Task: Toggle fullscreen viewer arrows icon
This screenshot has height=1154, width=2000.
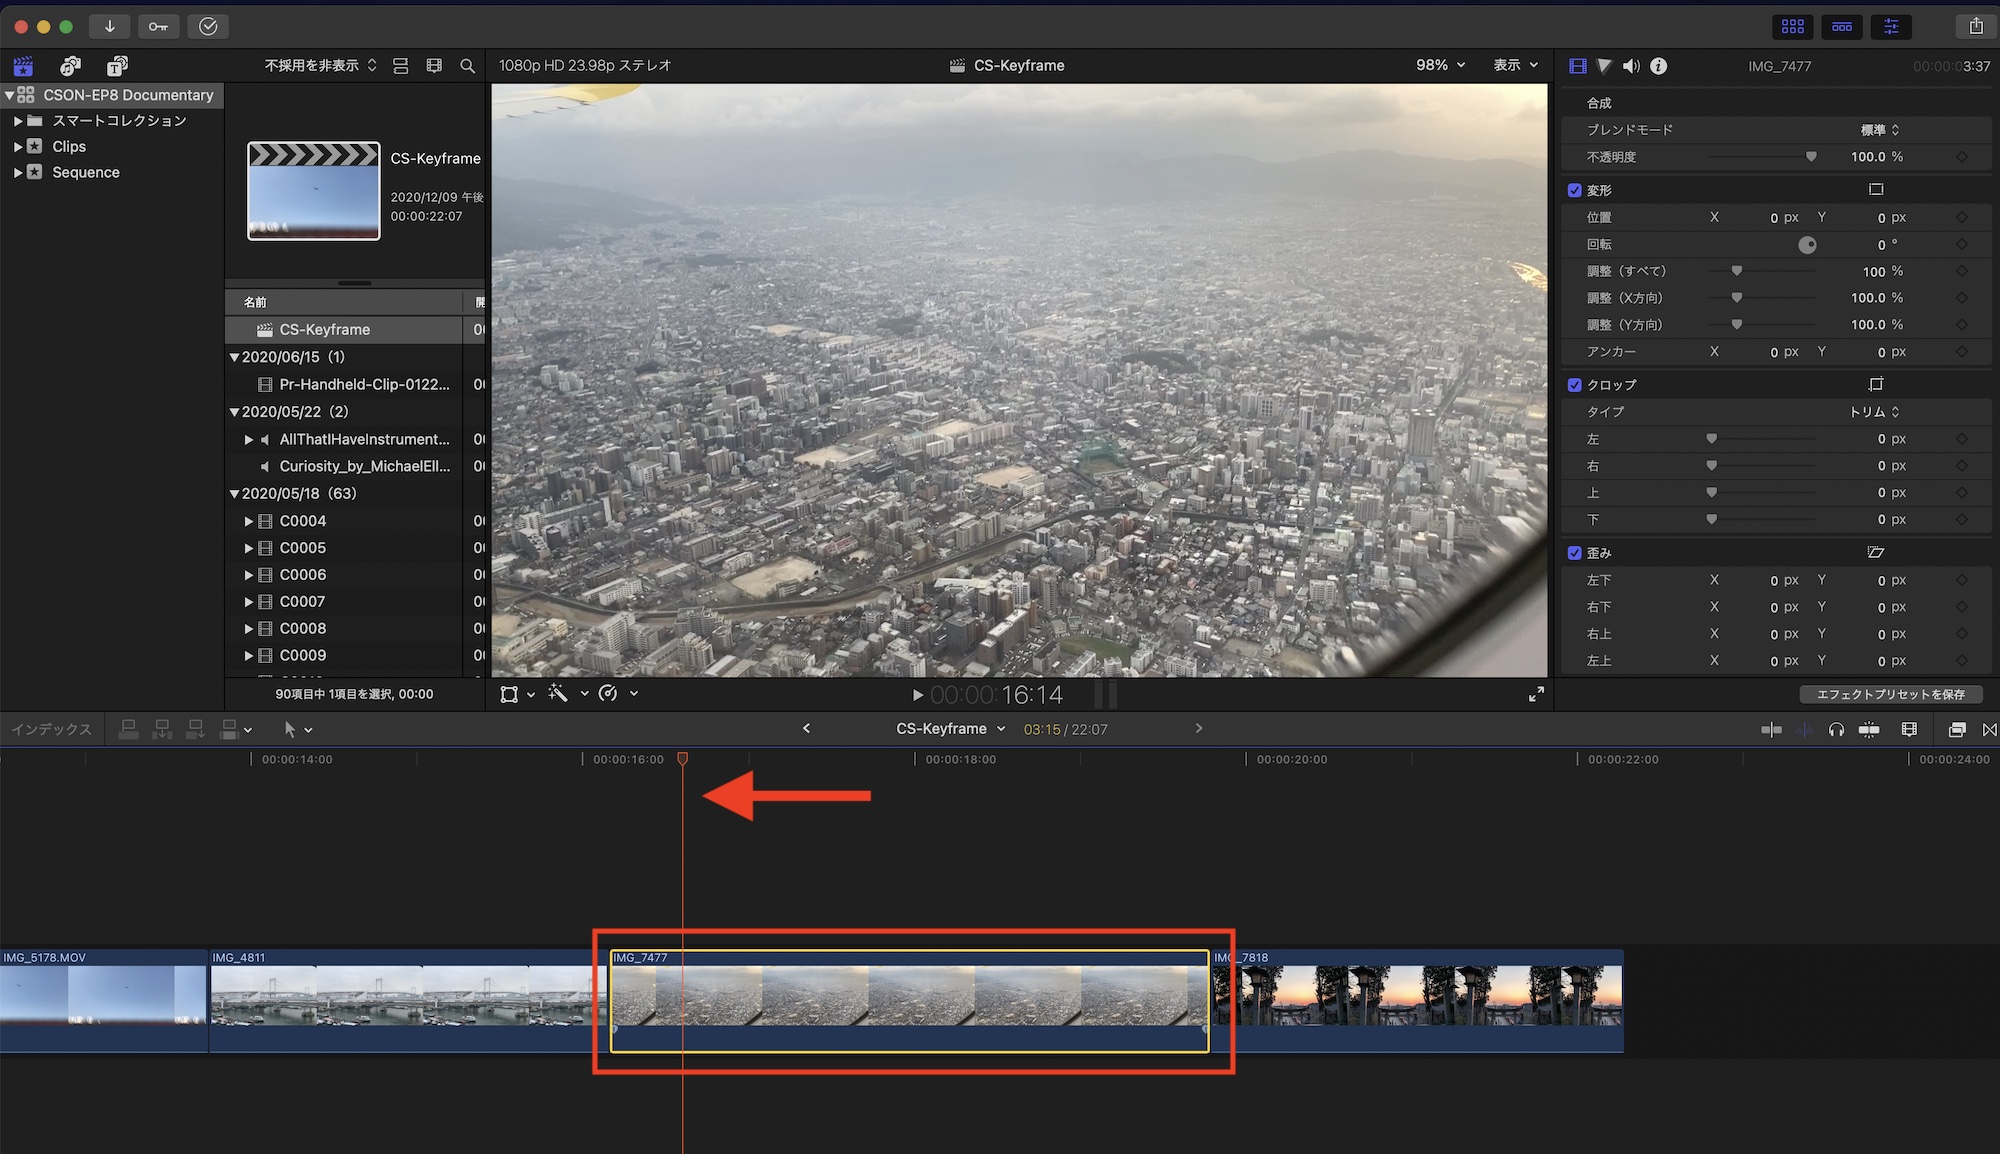Action: (x=1536, y=694)
